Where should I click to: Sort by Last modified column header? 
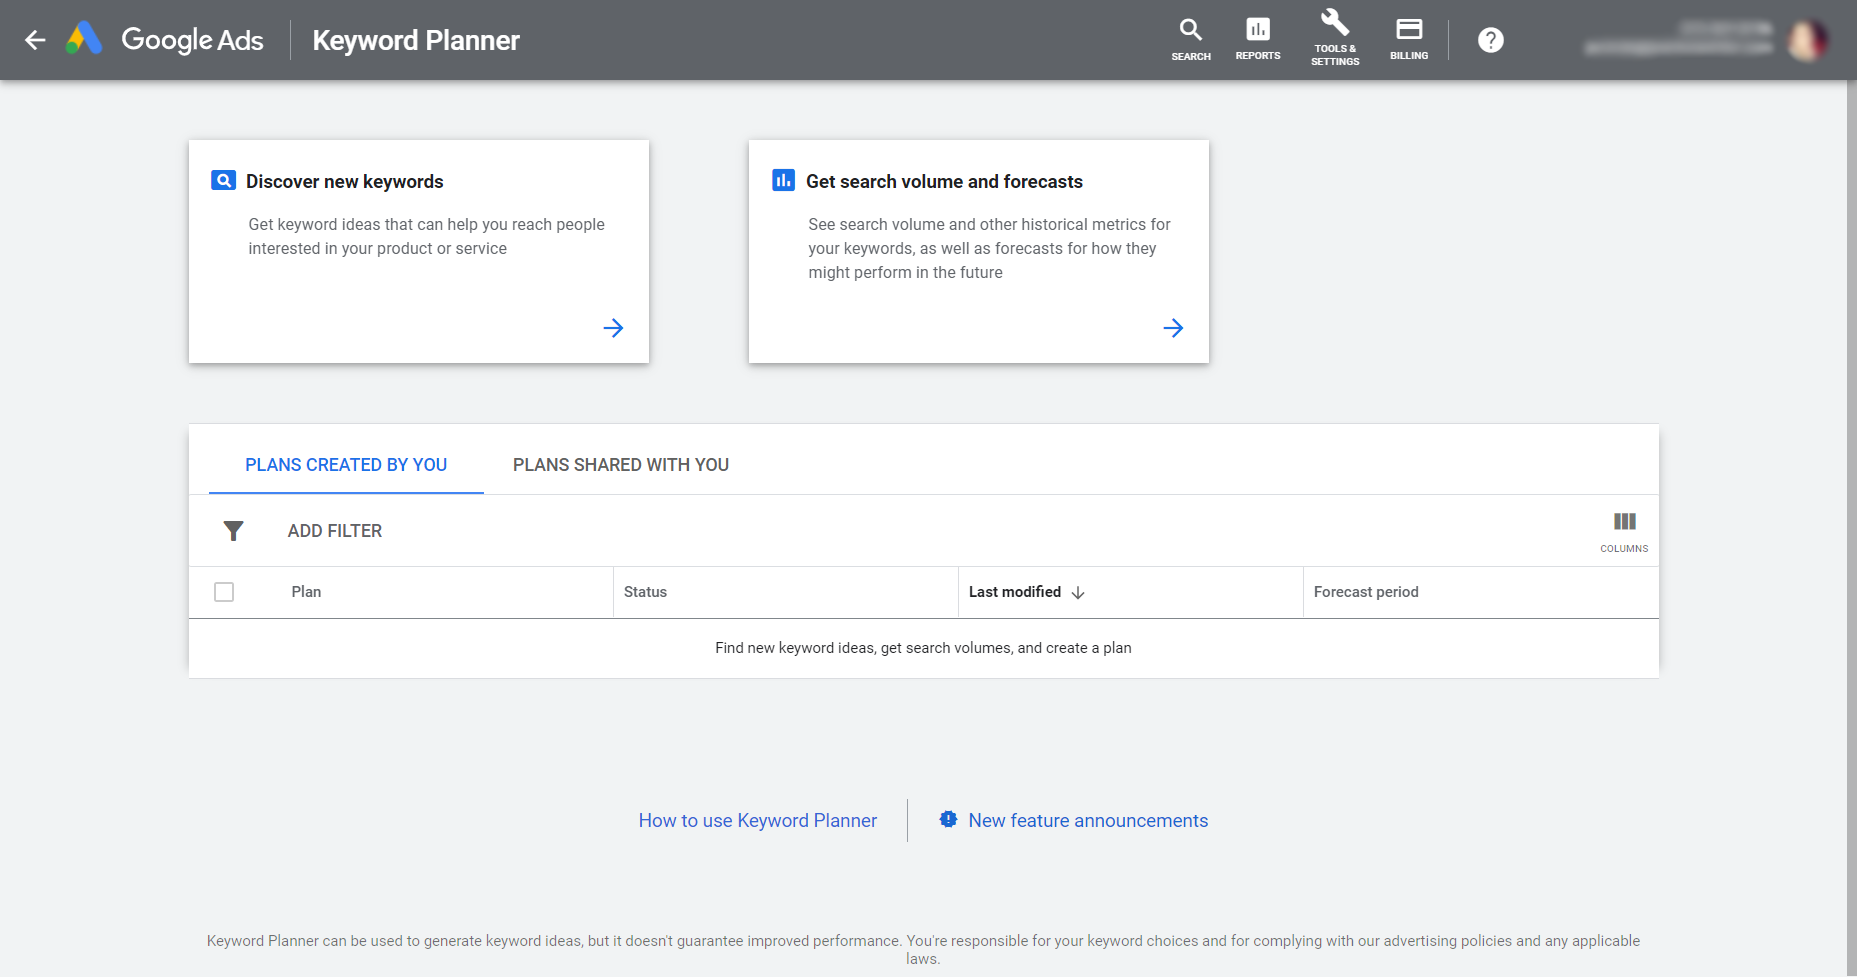click(x=1015, y=592)
